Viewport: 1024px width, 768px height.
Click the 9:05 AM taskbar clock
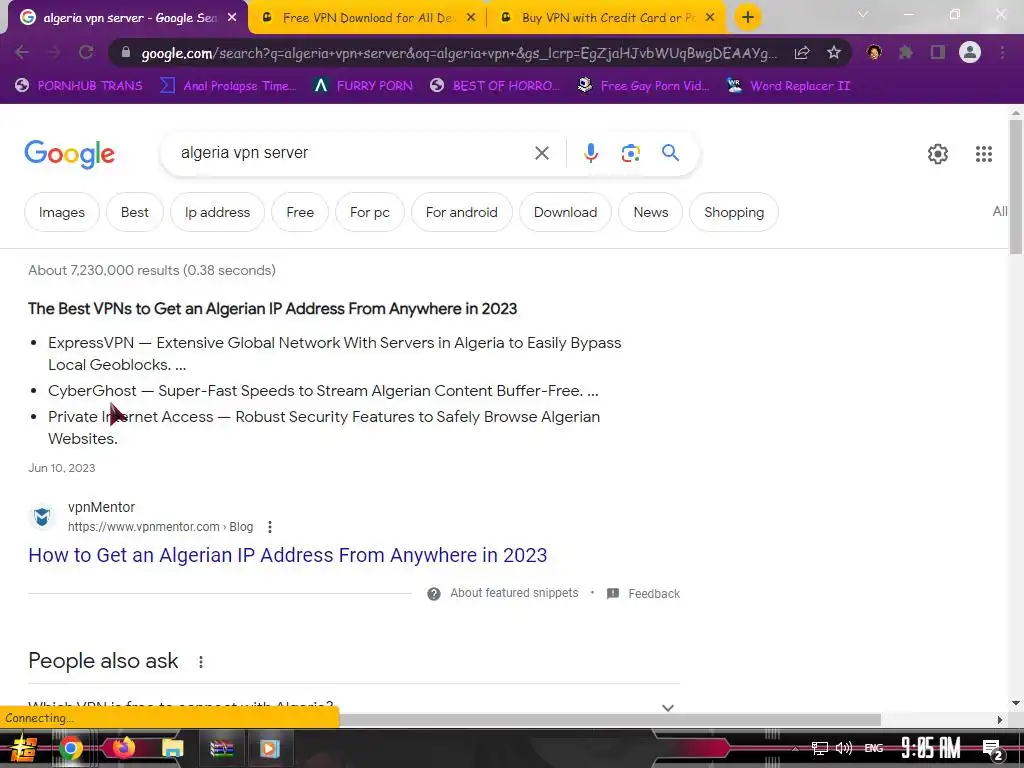(931, 748)
